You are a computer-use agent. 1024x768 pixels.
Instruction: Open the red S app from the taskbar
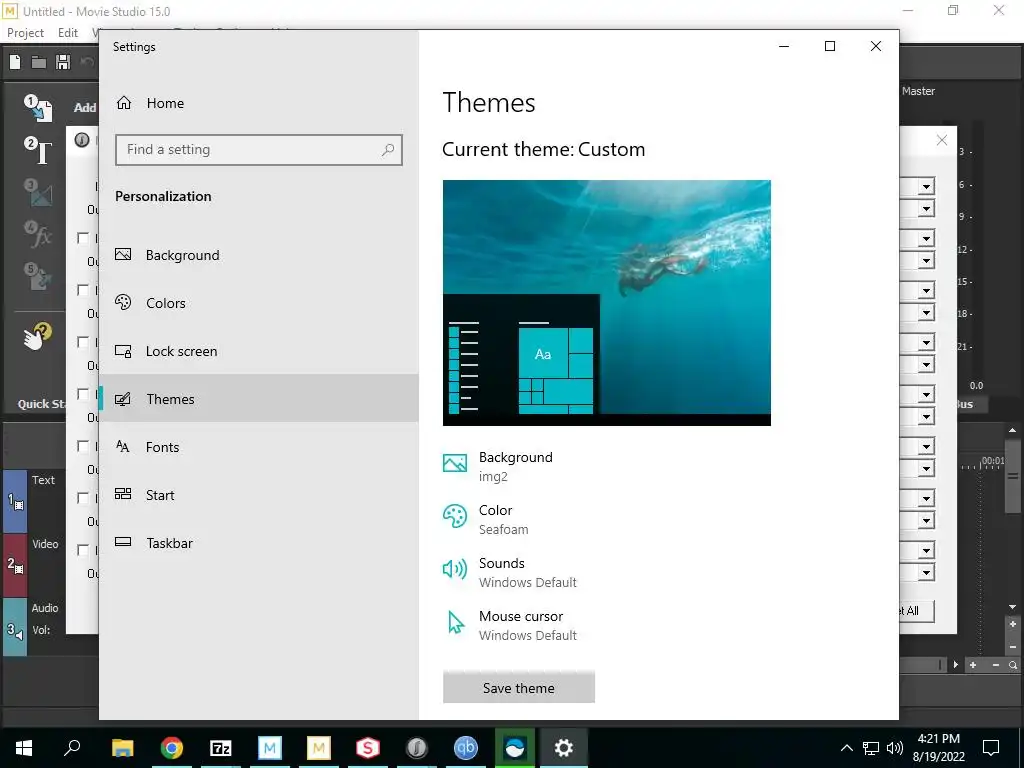368,747
